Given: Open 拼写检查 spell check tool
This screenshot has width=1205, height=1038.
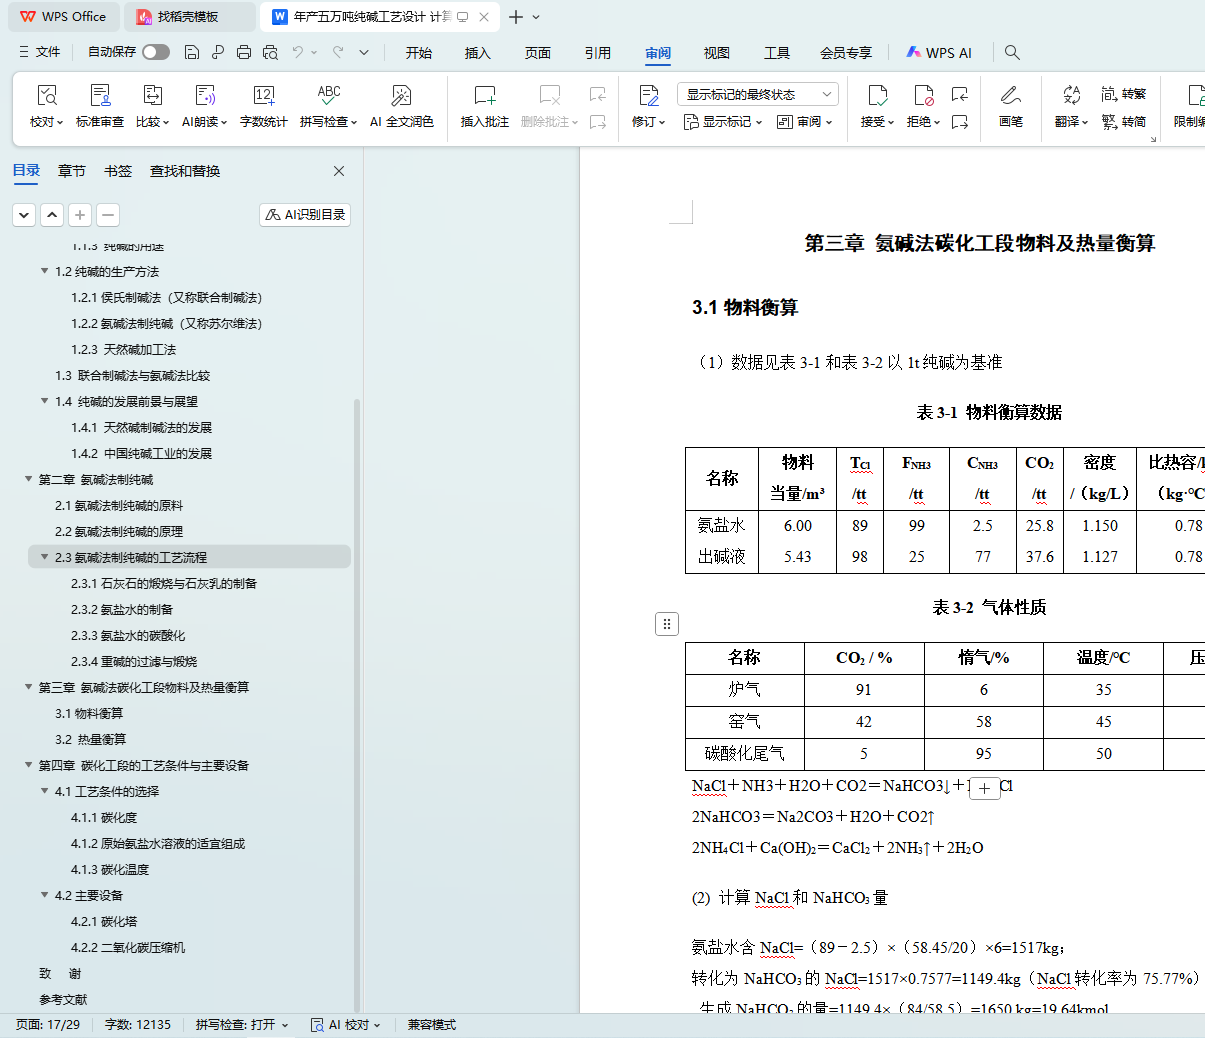Looking at the screenshot, I should pyautogui.click(x=328, y=107).
